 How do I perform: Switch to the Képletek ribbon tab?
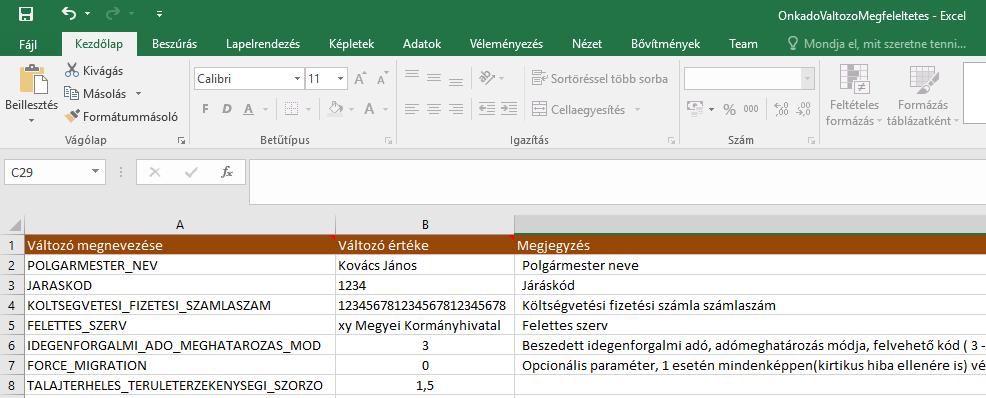click(352, 44)
